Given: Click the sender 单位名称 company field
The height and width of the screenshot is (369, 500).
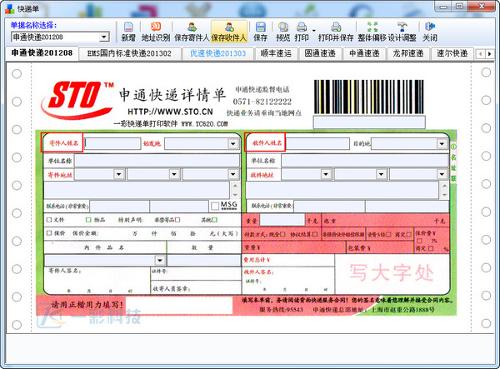Looking at the screenshot, I should click(157, 161).
